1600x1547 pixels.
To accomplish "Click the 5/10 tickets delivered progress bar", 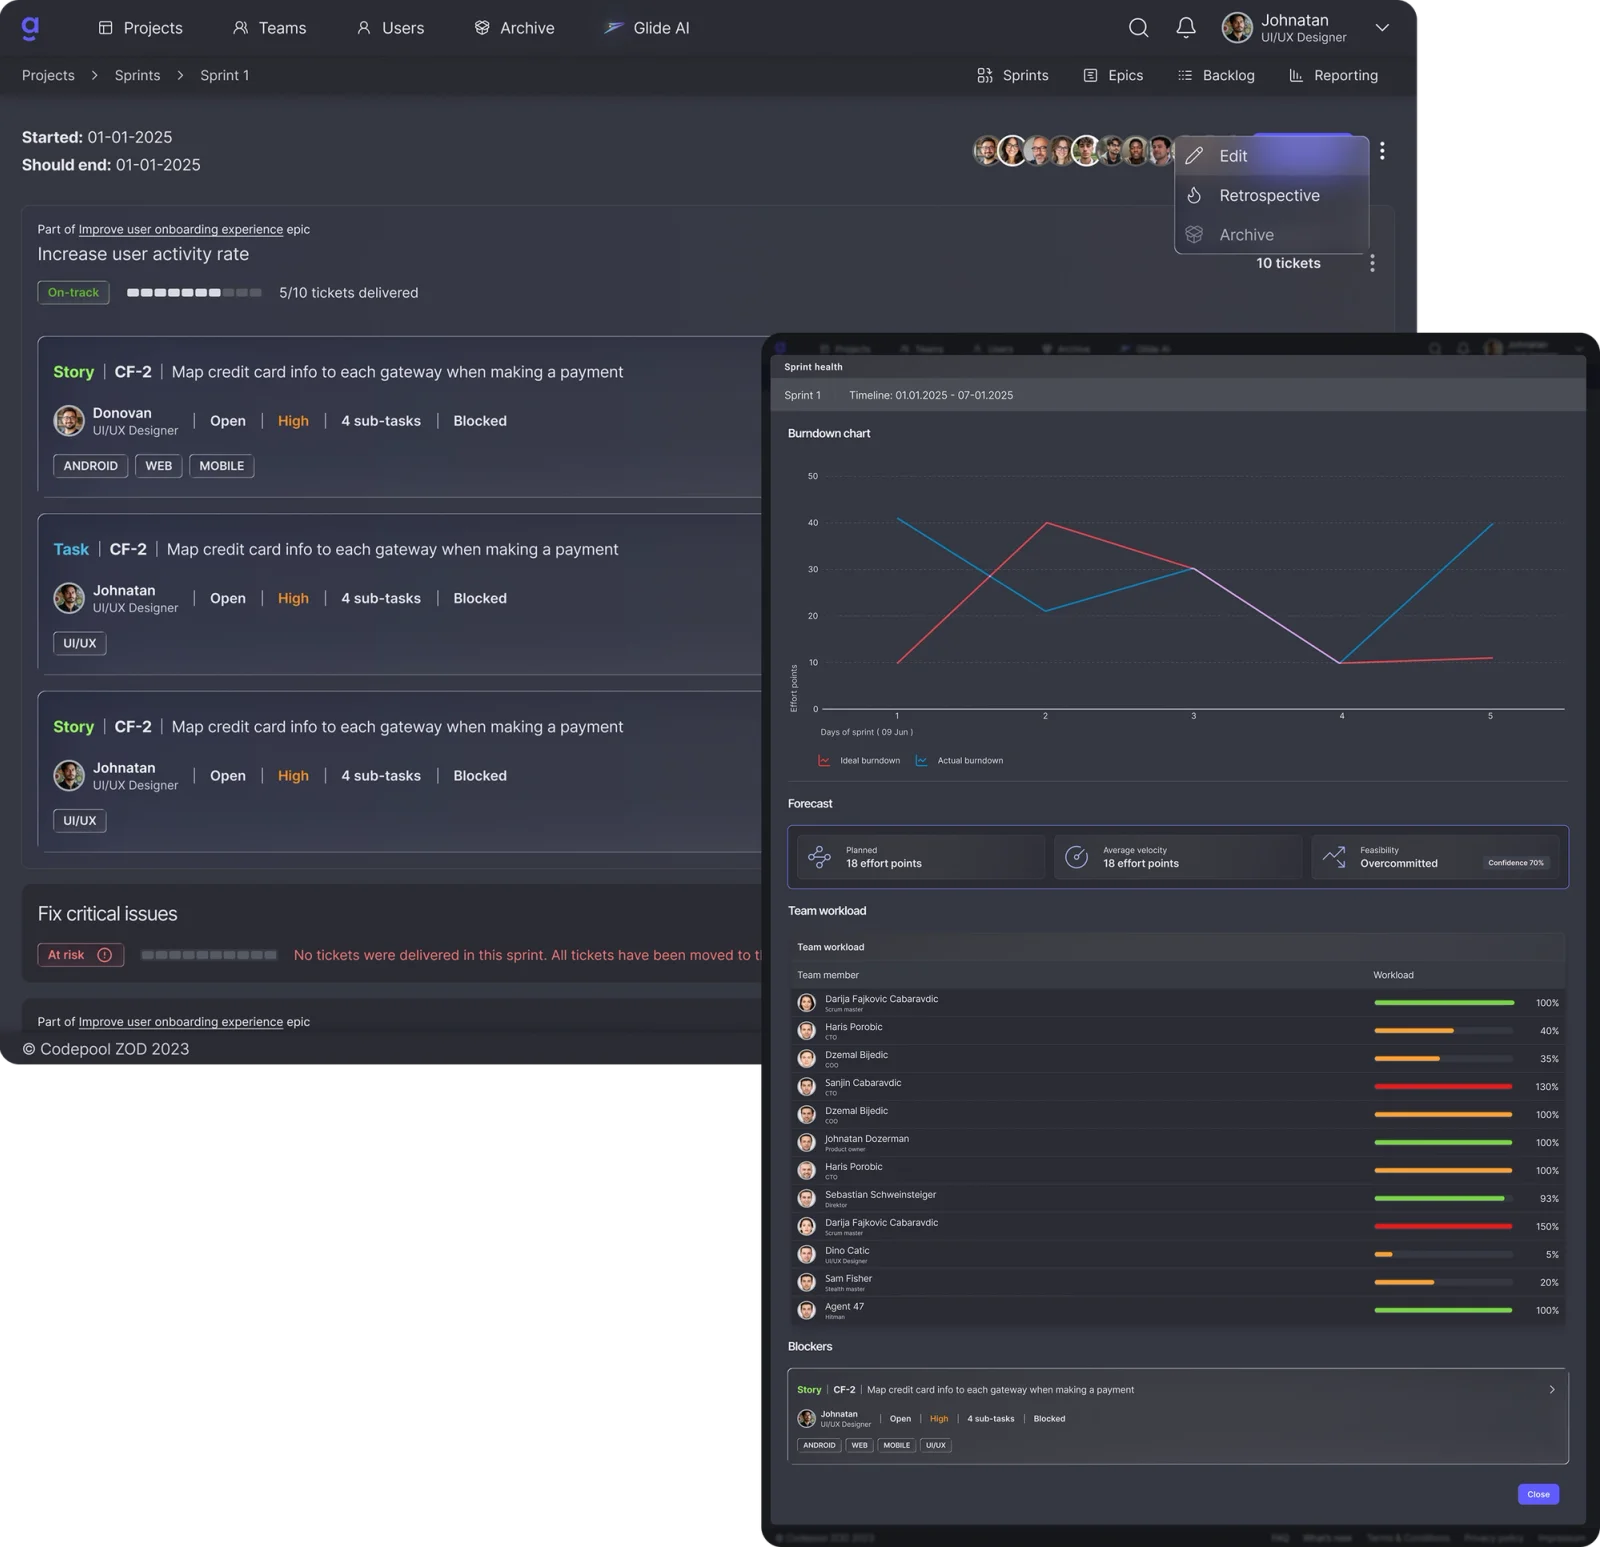I will (x=194, y=293).
